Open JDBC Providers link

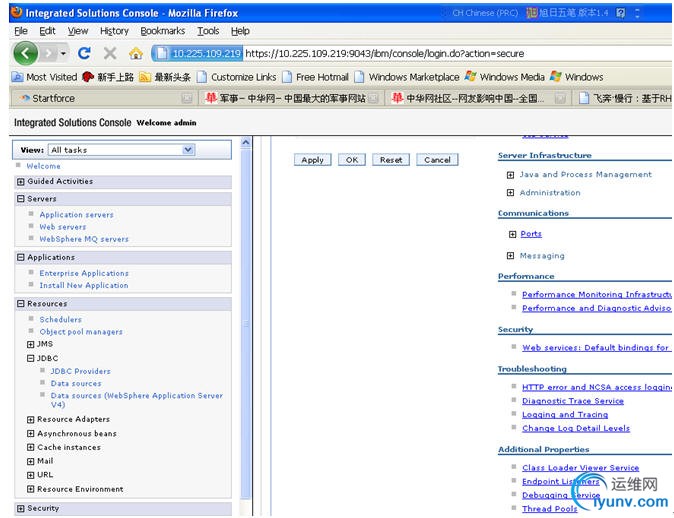[80, 371]
